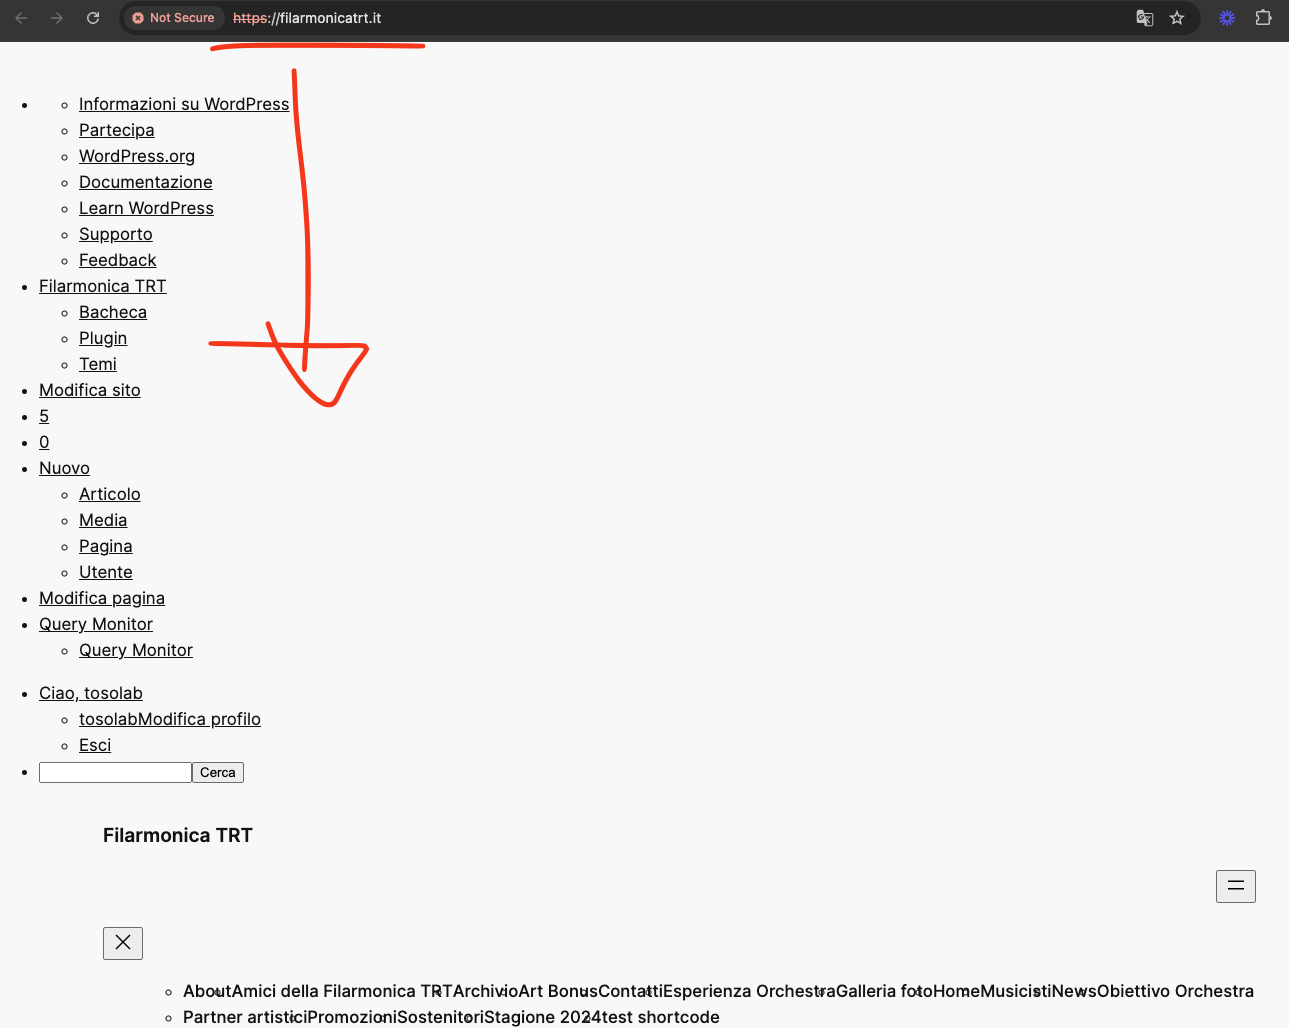
Task: Open the Art Bonus page
Action: point(558,991)
